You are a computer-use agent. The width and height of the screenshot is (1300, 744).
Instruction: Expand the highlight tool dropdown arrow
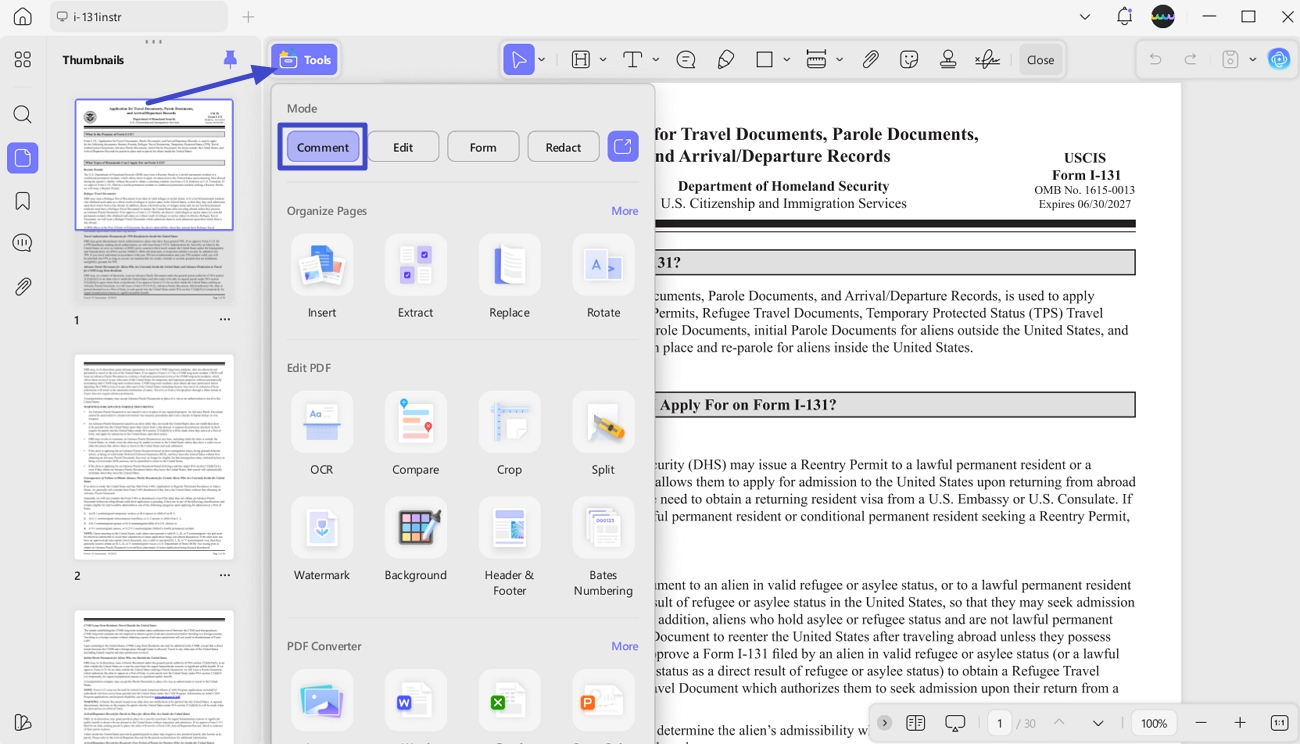[603, 60]
